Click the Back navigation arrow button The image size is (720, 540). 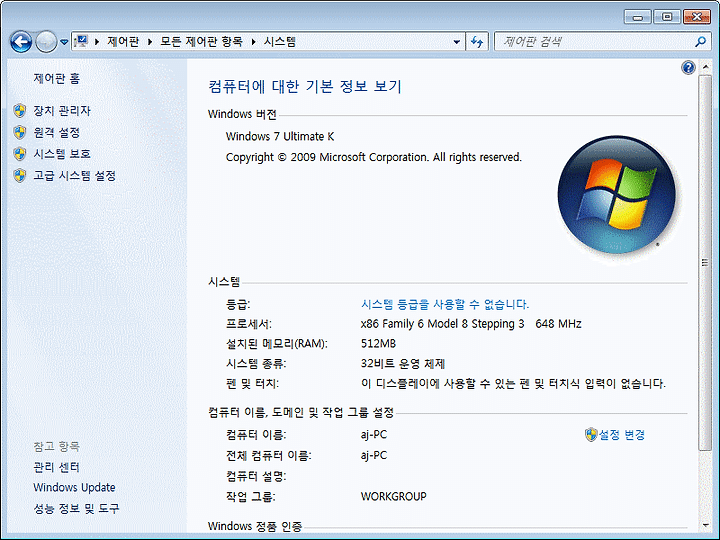(21, 42)
